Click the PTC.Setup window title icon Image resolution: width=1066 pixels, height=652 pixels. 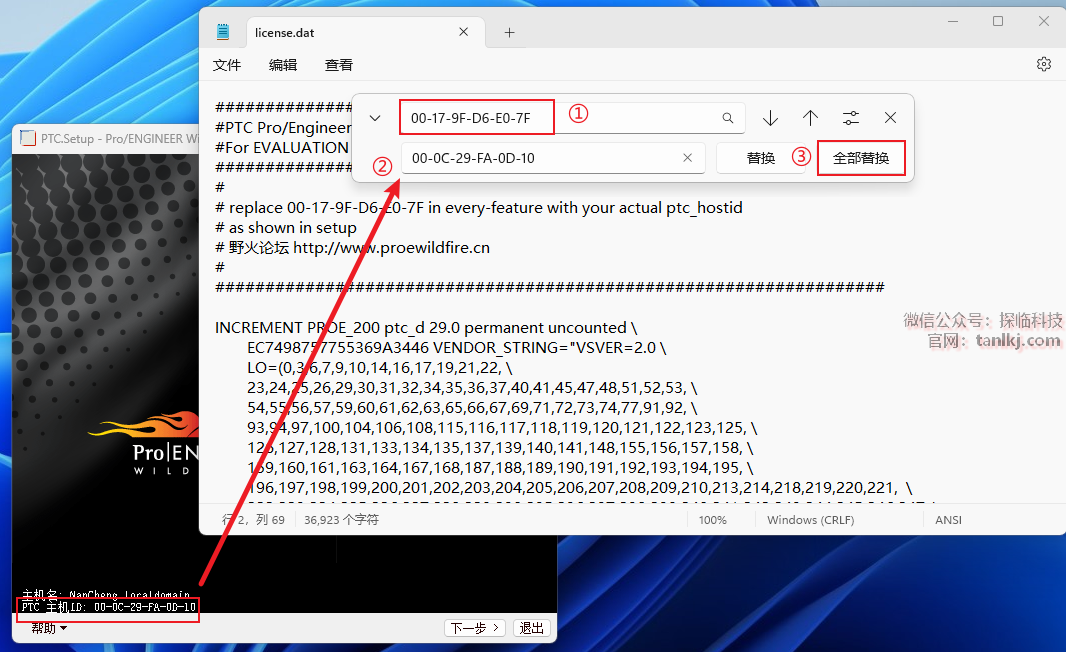point(28,138)
